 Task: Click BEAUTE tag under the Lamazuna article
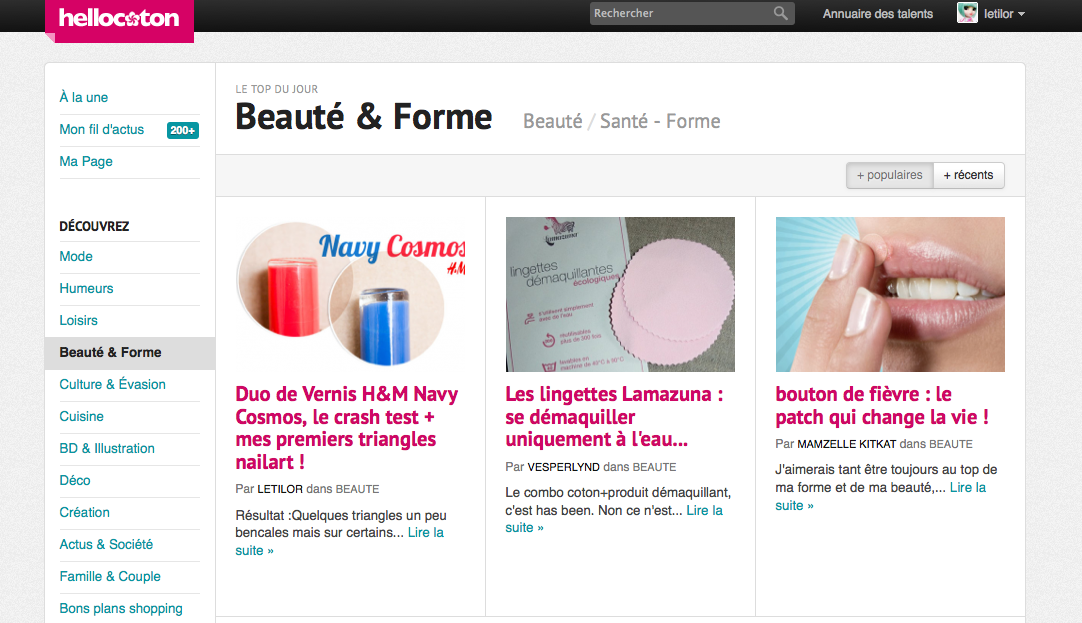pos(654,467)
